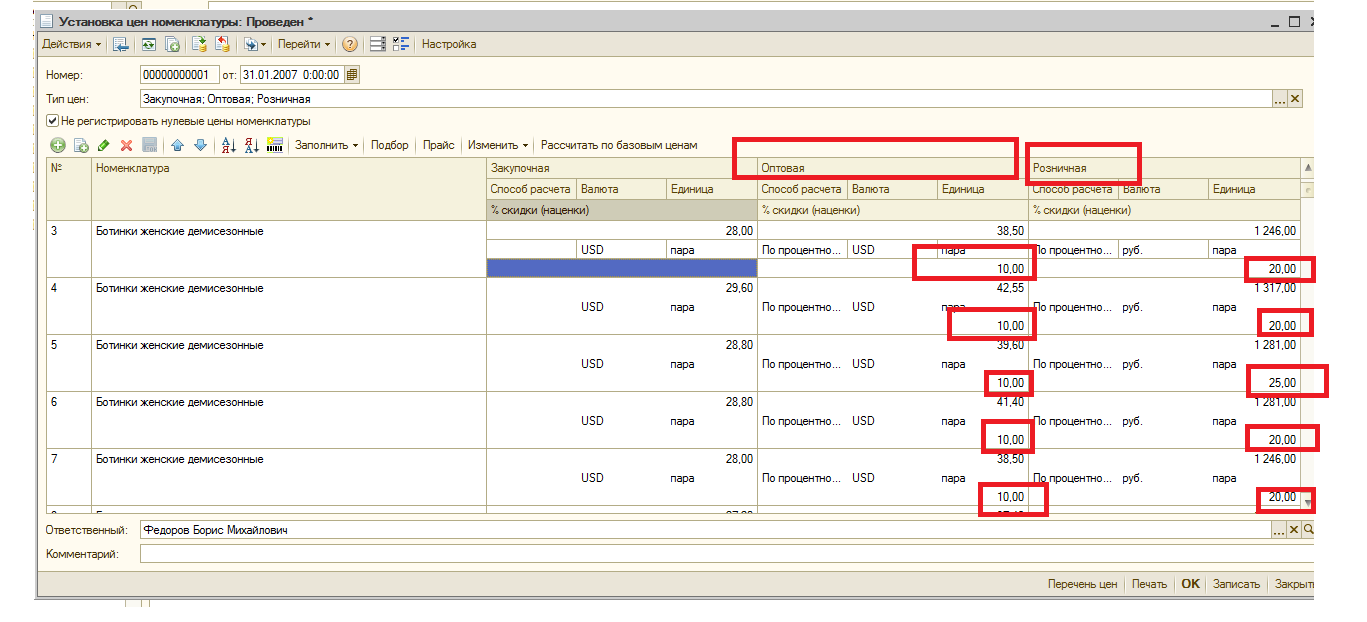Click the Комментарий input field
Image resolution: width=1367 pixels, height=622 pixels.
click(720, 553)
